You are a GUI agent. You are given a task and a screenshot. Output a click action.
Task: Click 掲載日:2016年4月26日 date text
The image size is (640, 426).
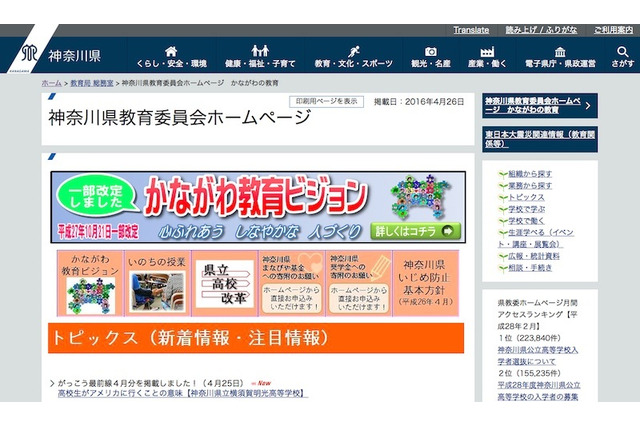tap(419, 102)
